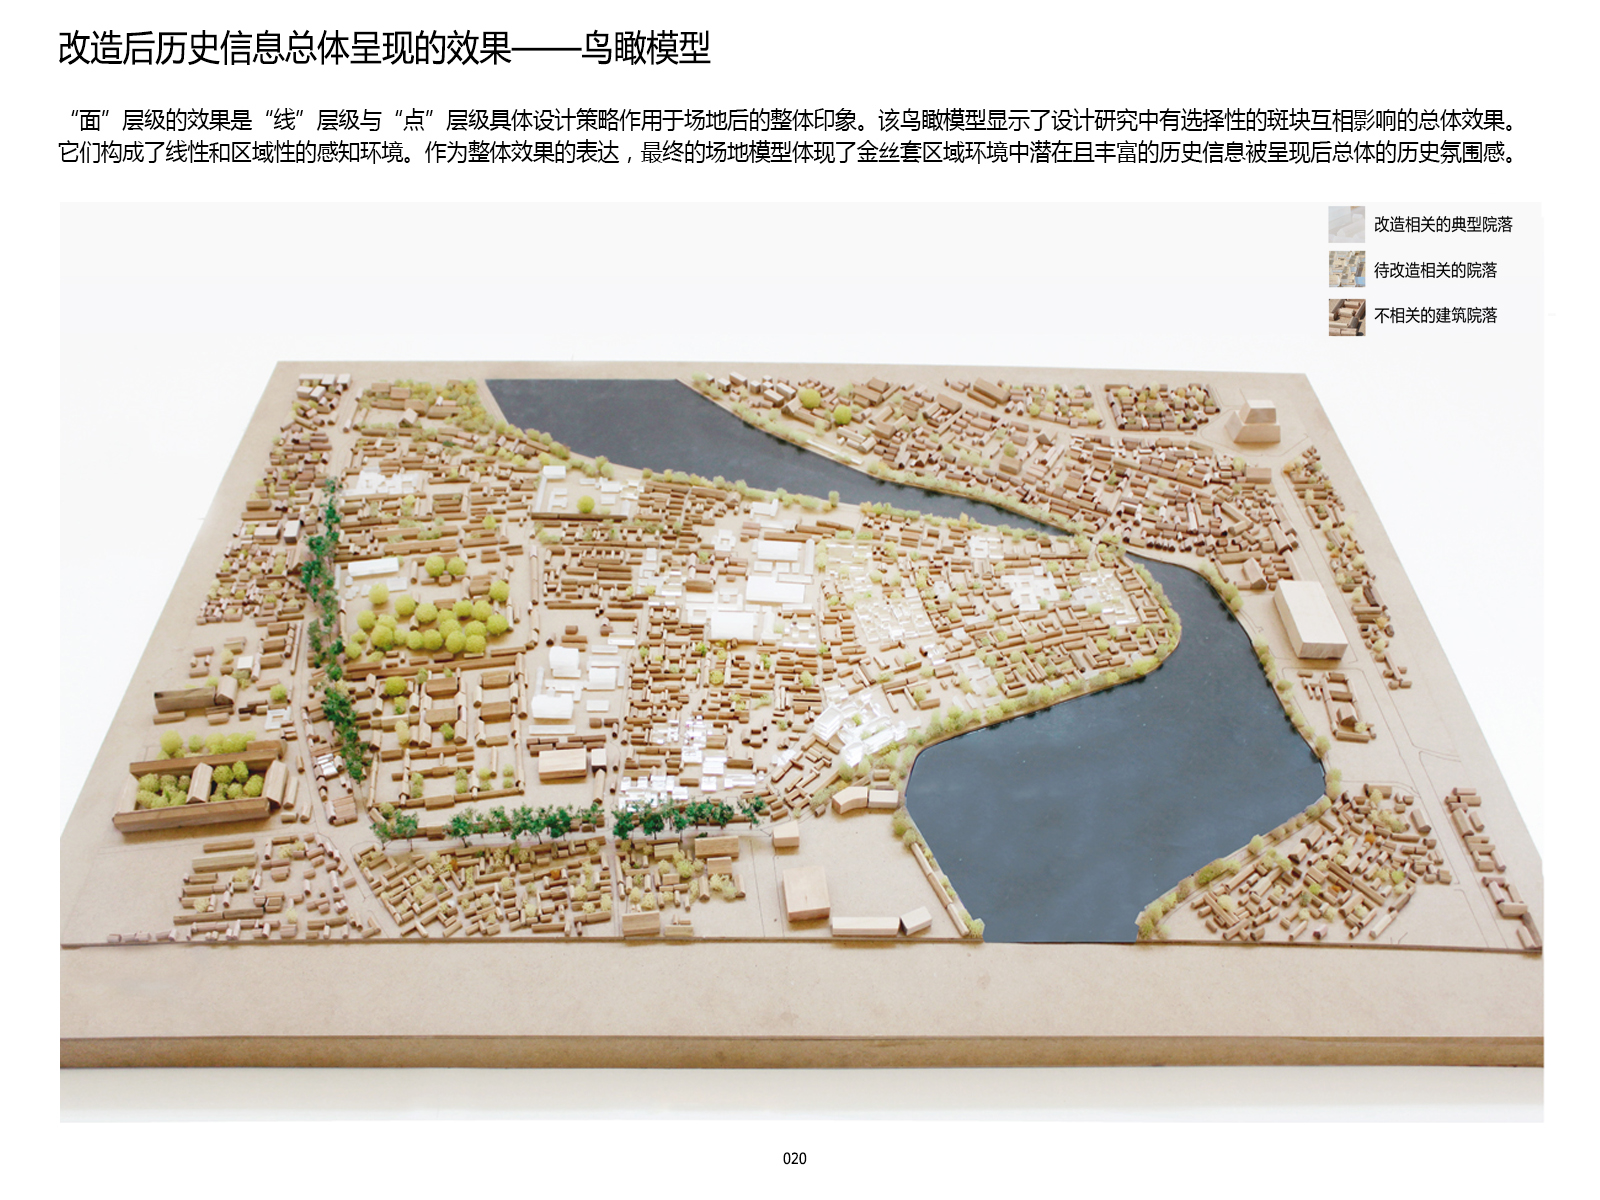
Task: Click the page number 020
Action: [x=794, y=1158]
